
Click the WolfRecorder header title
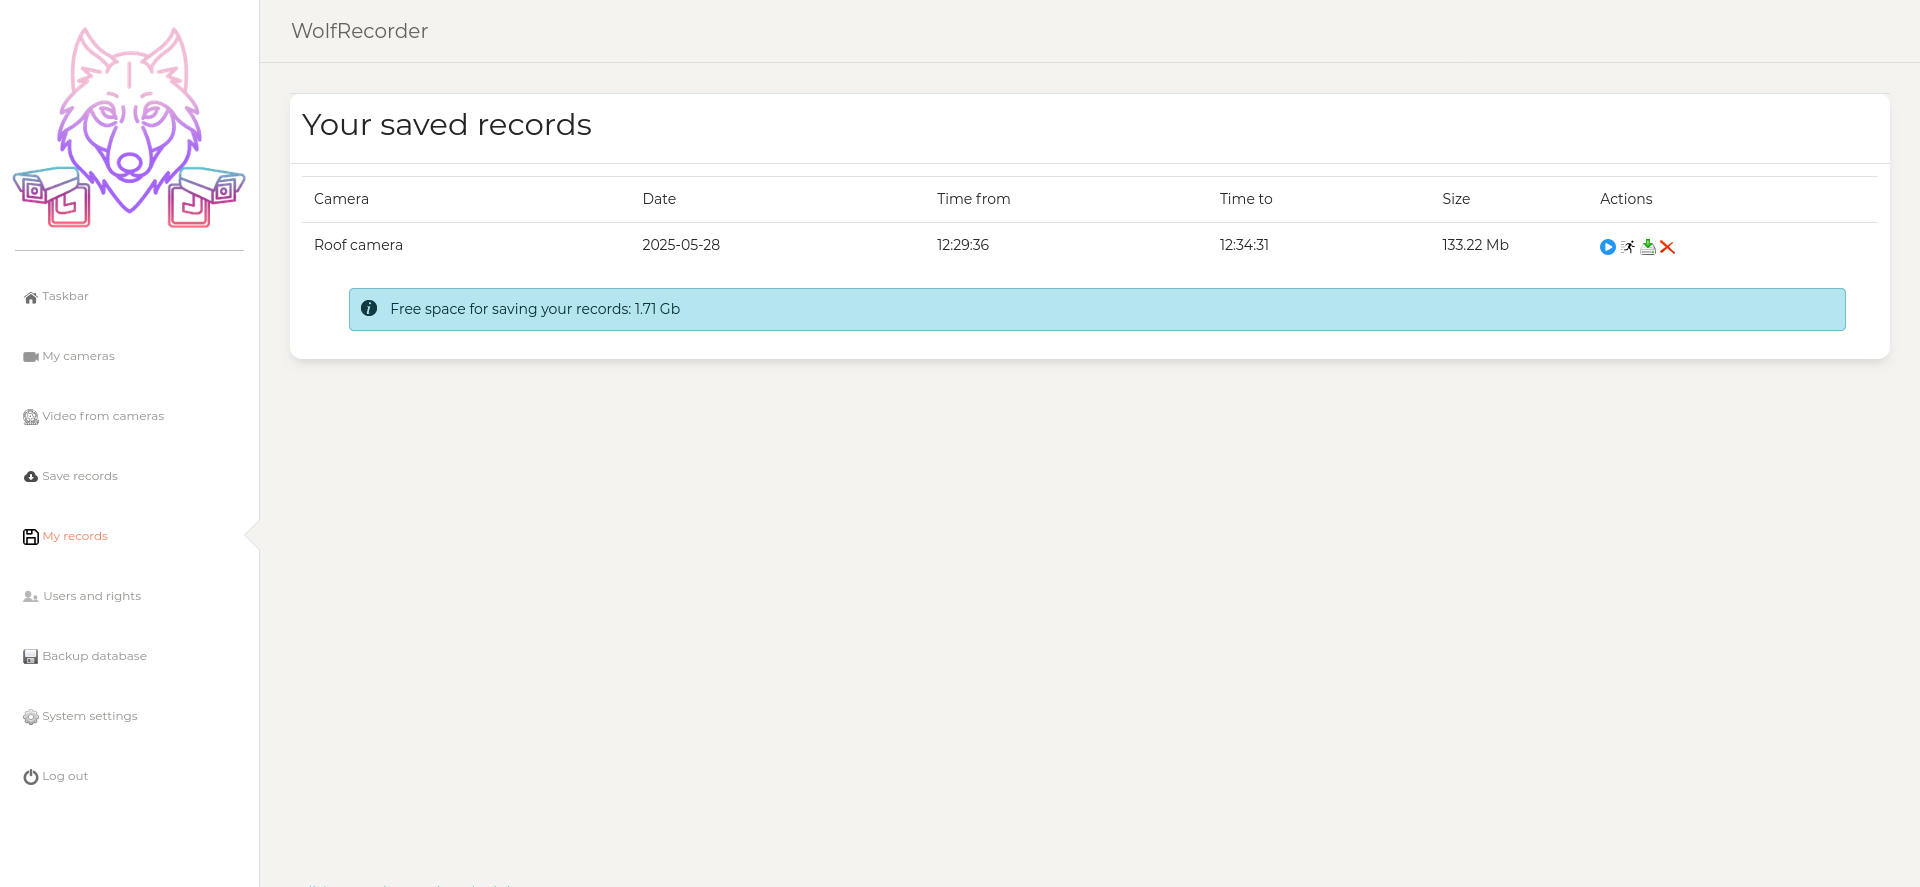pyautogui.click(x=359, y=31)
